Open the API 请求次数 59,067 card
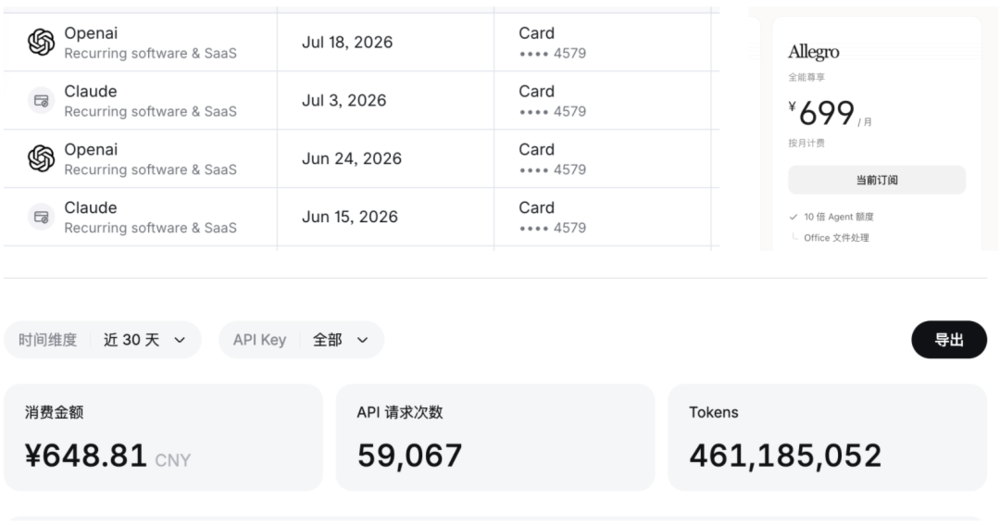This screenshot has height=526, width=1000. [495, 437]
